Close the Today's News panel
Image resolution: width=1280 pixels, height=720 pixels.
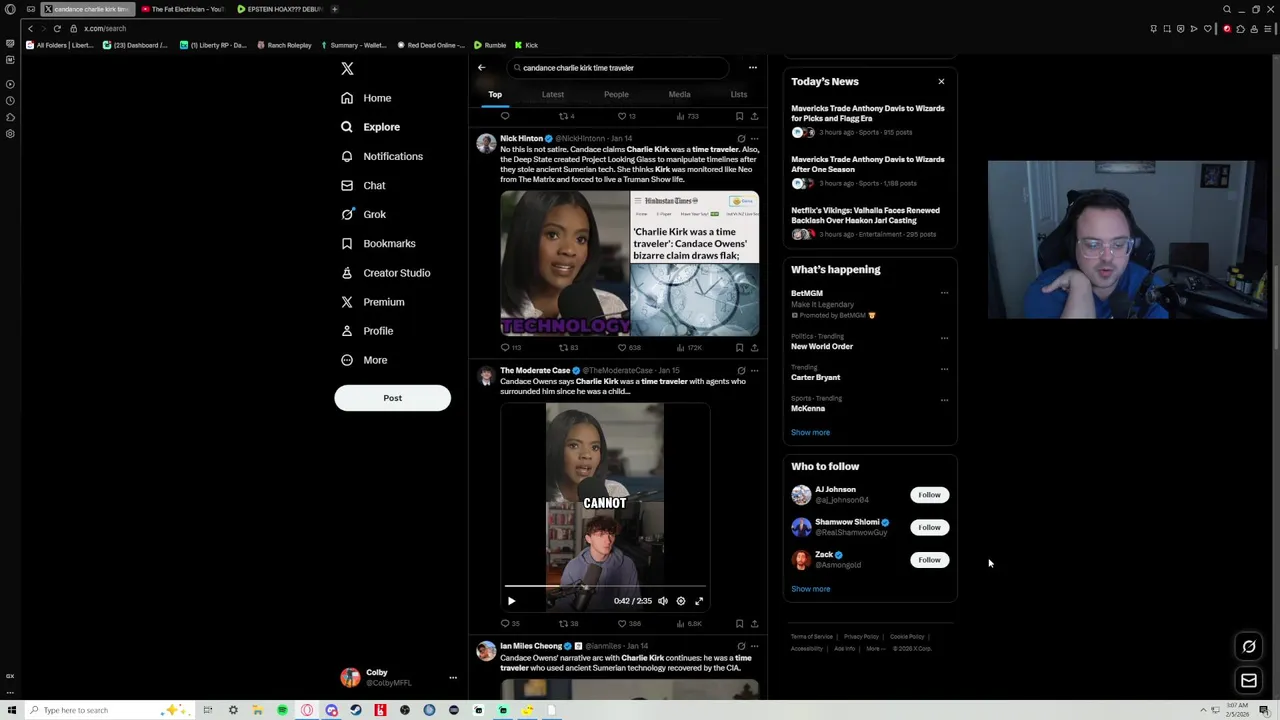(941, 82)
